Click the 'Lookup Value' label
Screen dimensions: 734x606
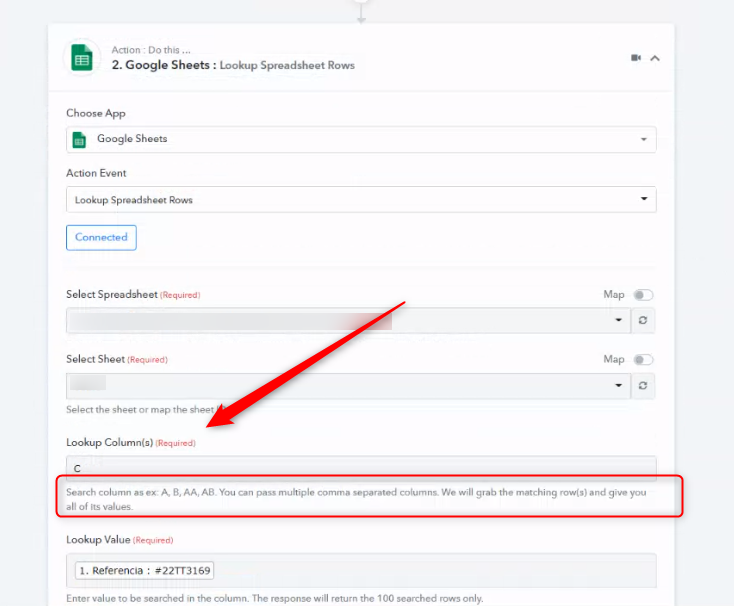coord(98,540)
